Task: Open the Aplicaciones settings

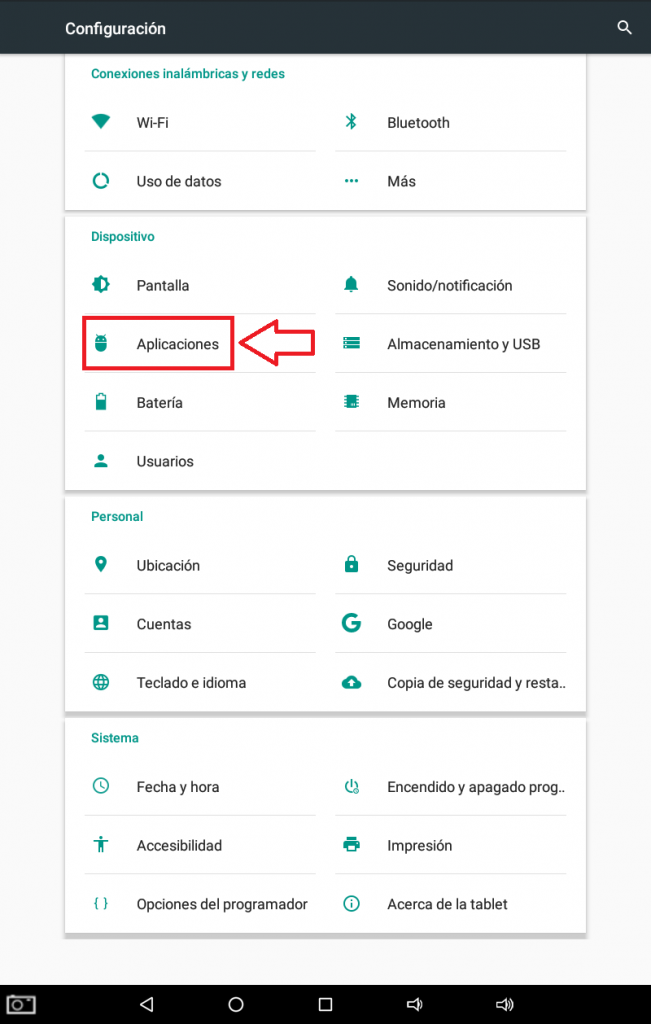Action: 177,344
